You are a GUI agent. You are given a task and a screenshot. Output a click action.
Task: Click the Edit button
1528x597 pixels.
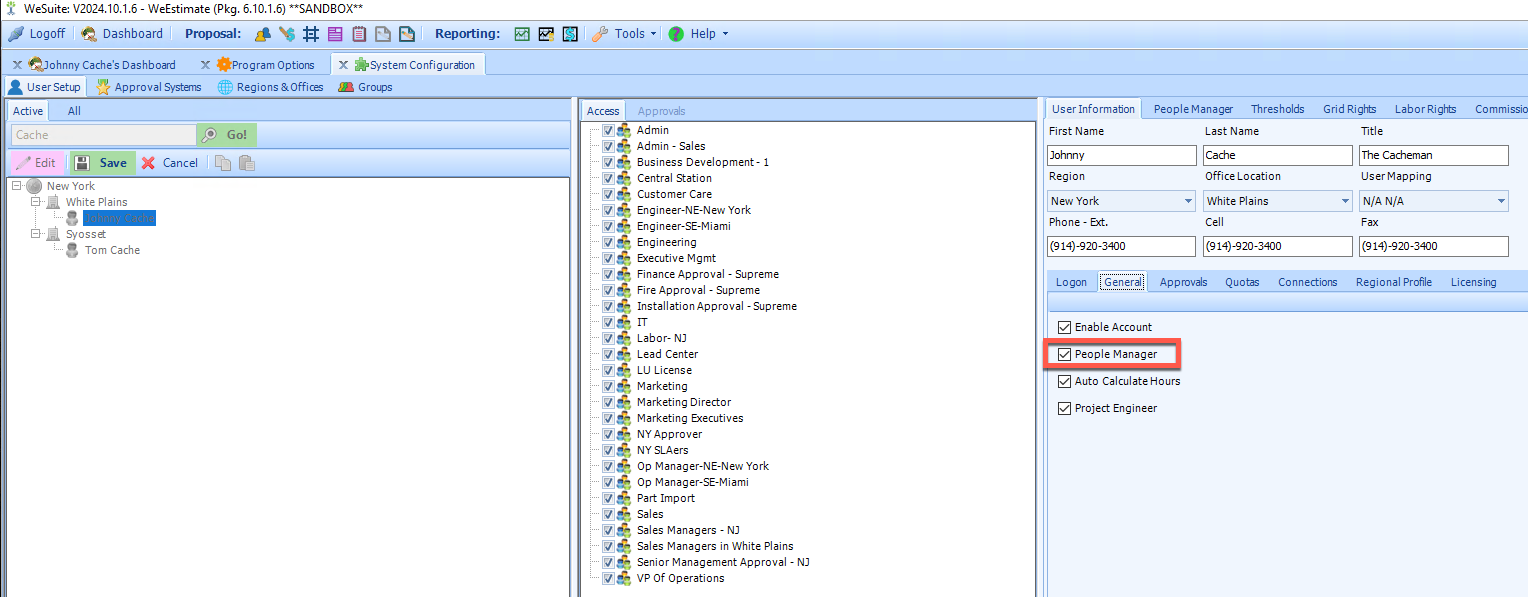click(x=37, y=163)
